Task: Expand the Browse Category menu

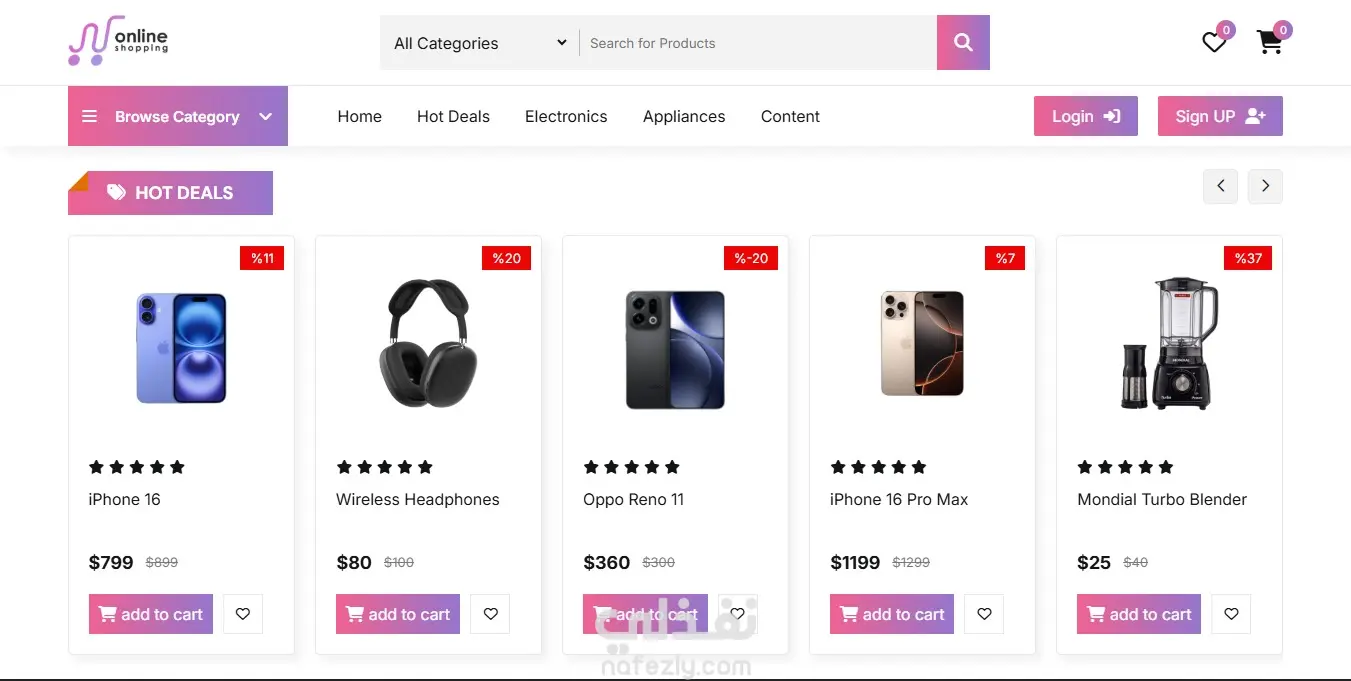Action: pos(178,116)
